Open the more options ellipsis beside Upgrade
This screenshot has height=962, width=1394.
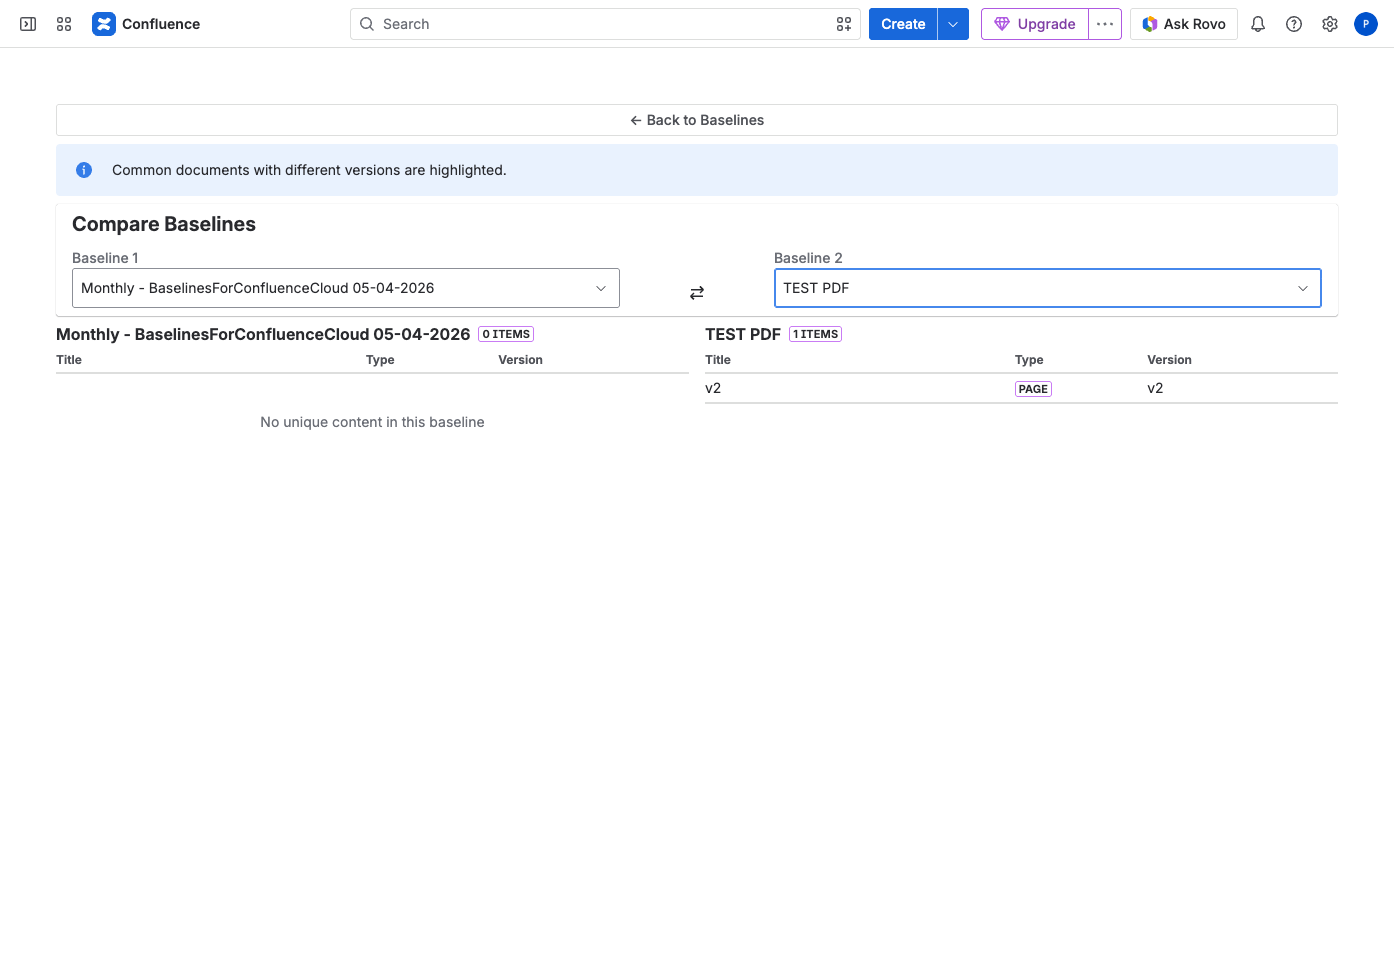click(x=1105, y=24)
